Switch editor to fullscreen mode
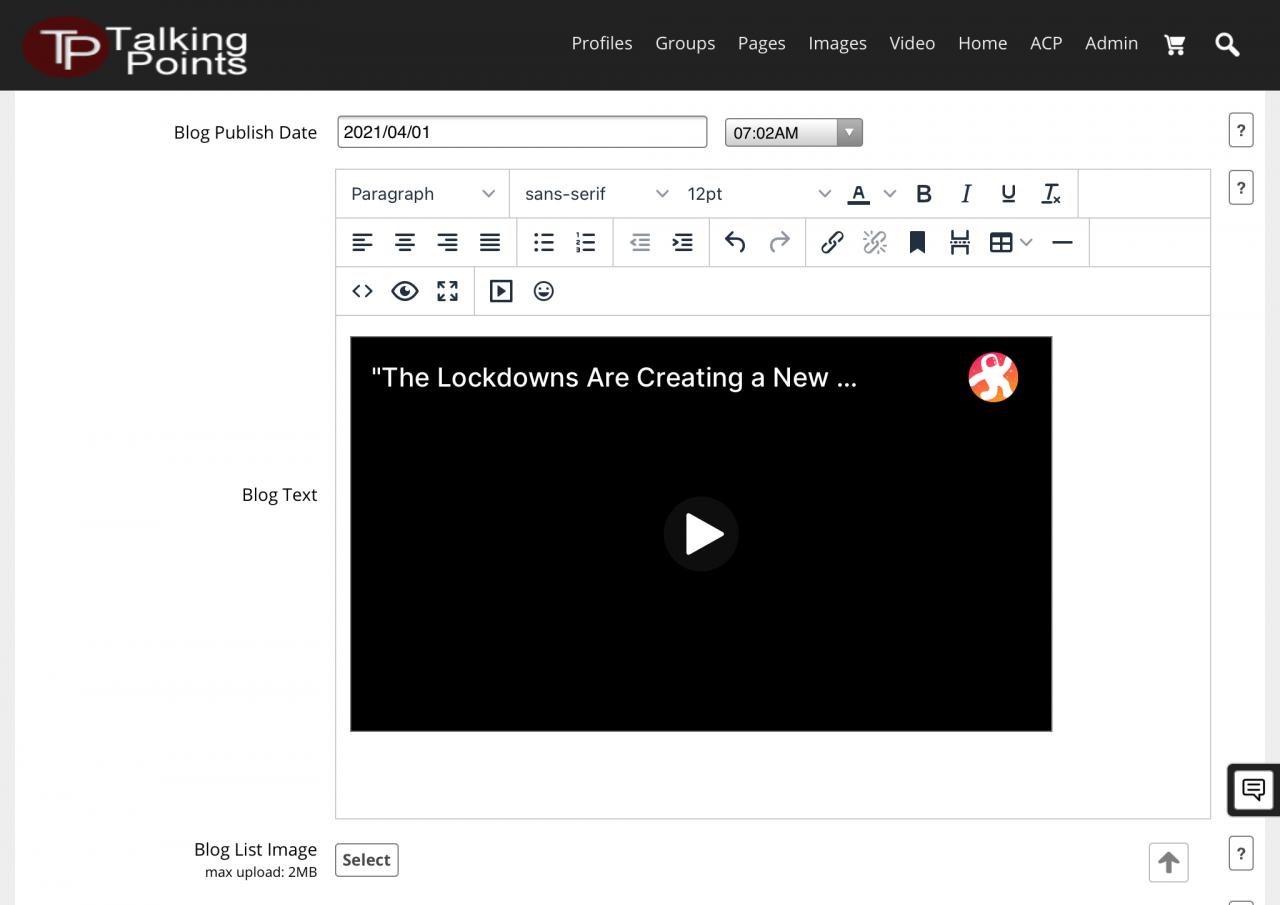This screenshot has height=905, width=1280. click(447, 291)
